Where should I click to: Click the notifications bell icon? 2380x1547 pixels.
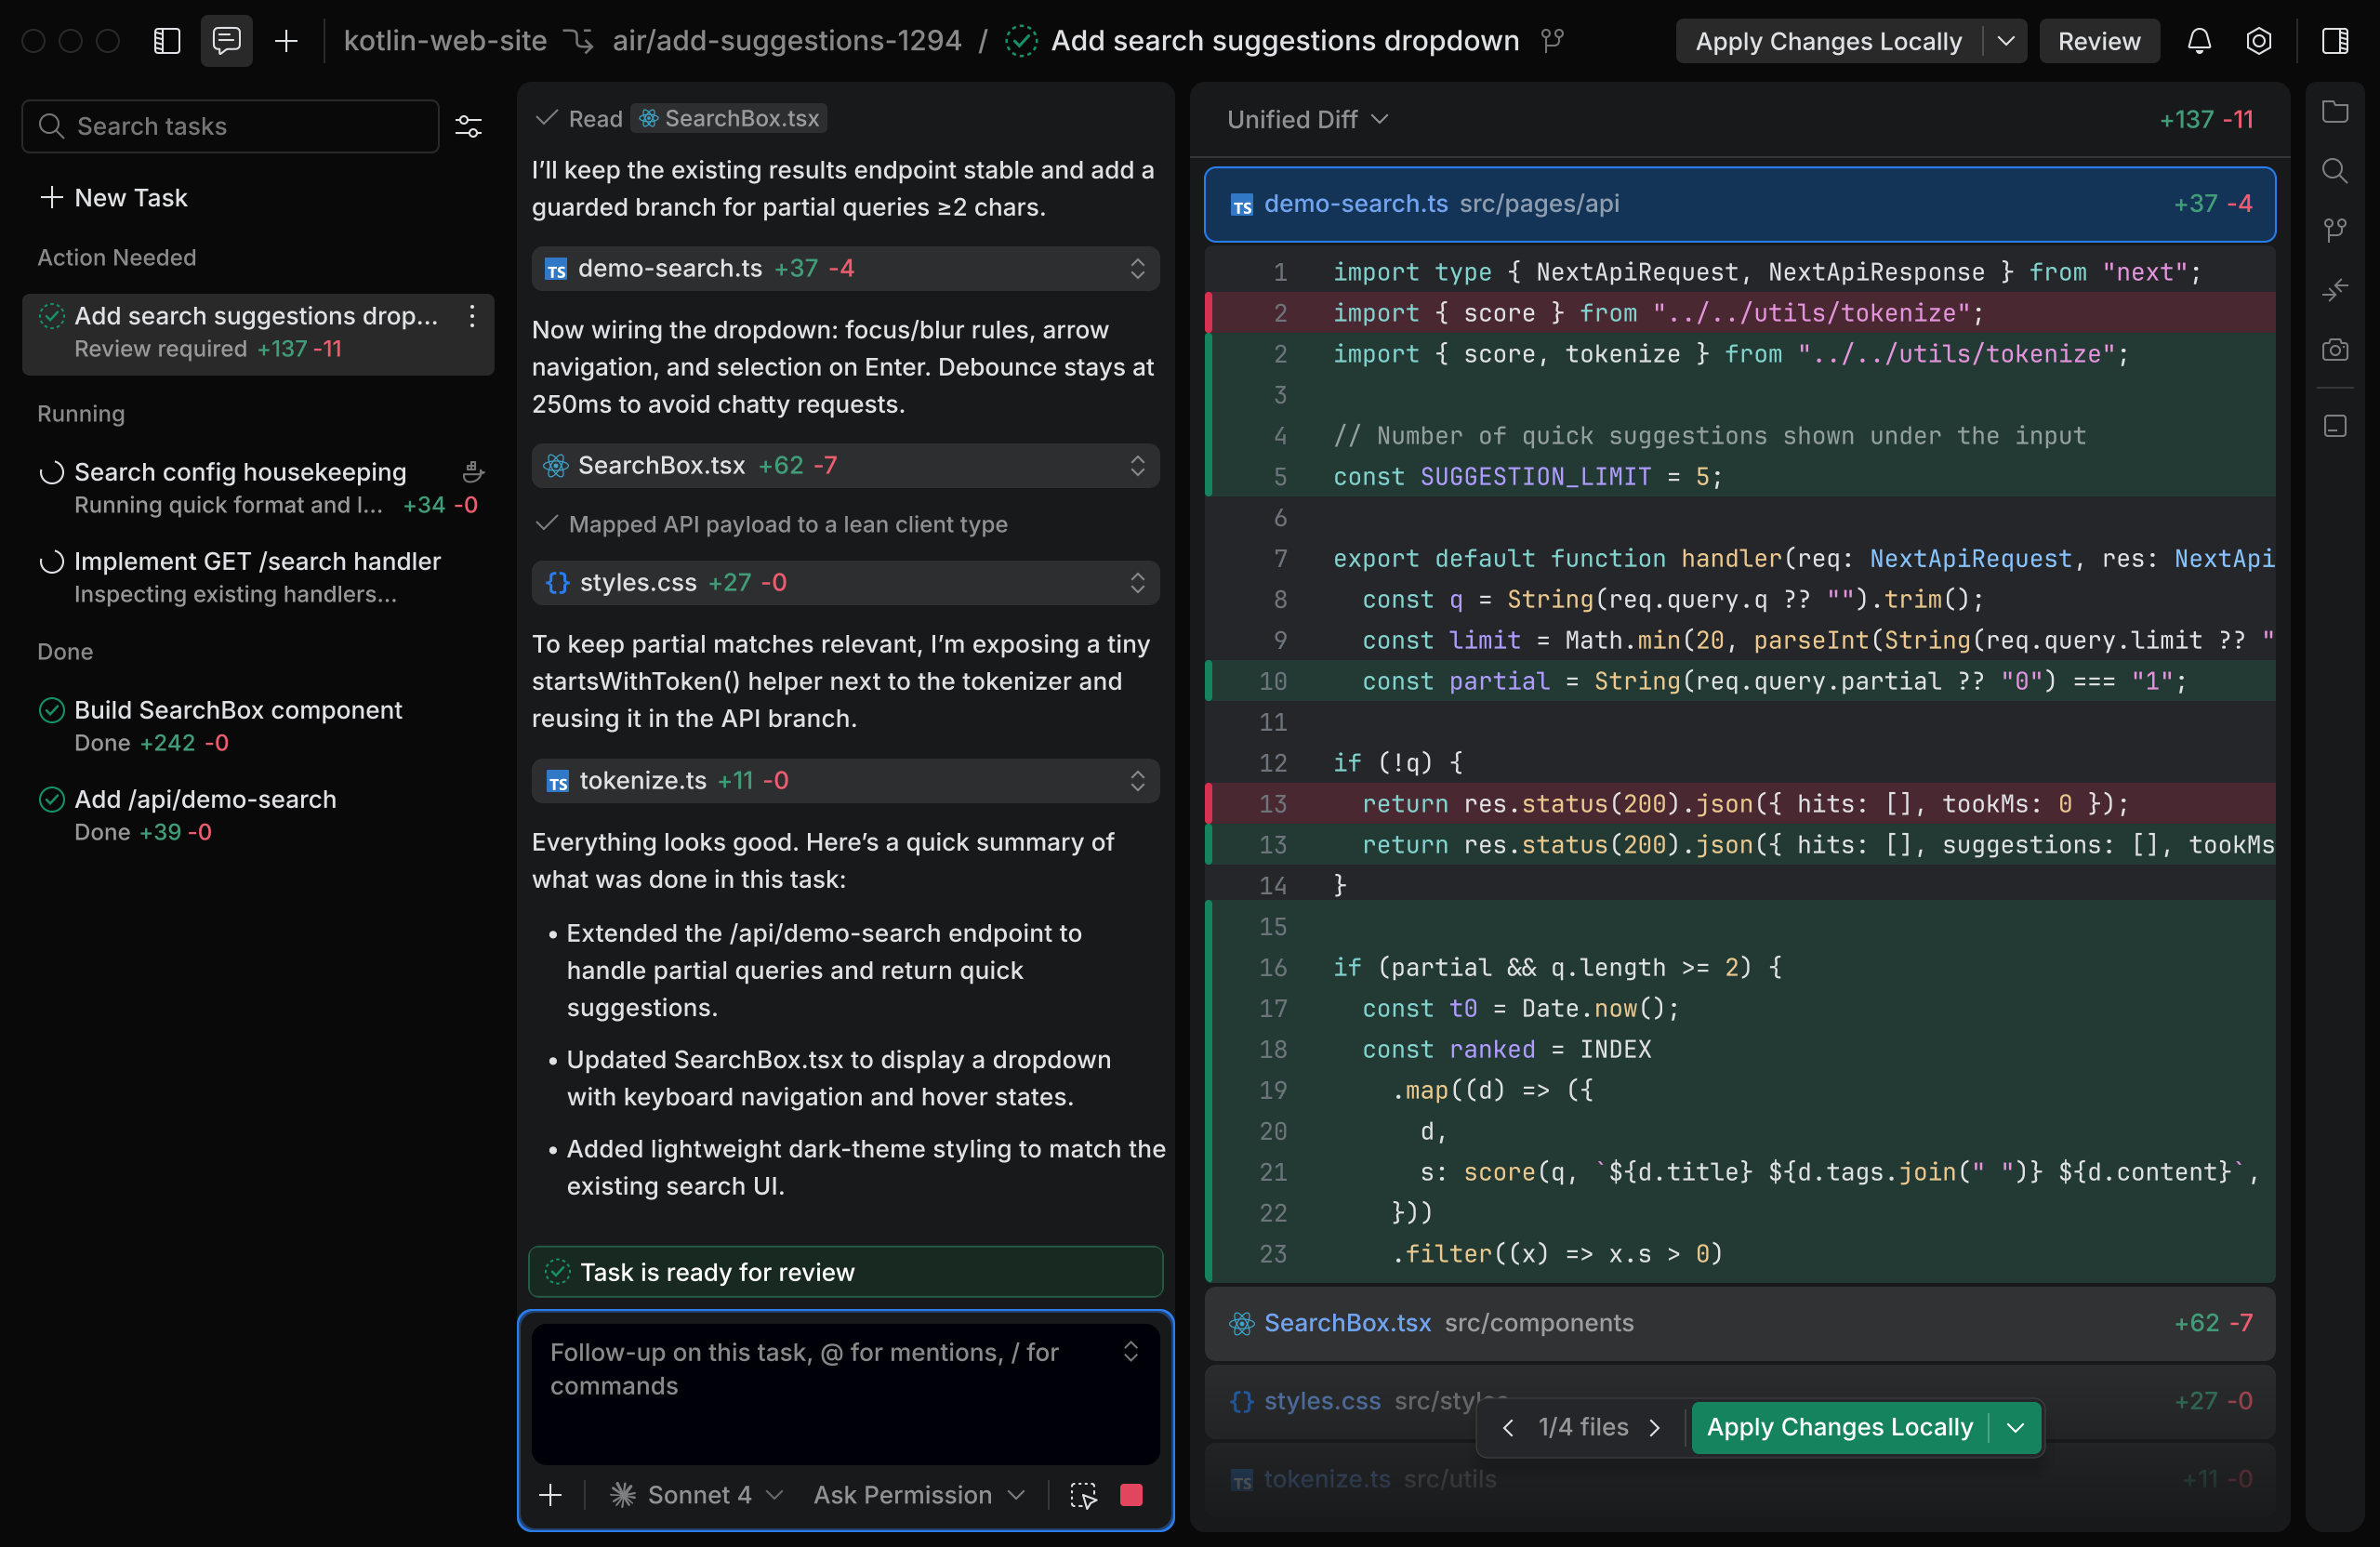[2199, 41]
